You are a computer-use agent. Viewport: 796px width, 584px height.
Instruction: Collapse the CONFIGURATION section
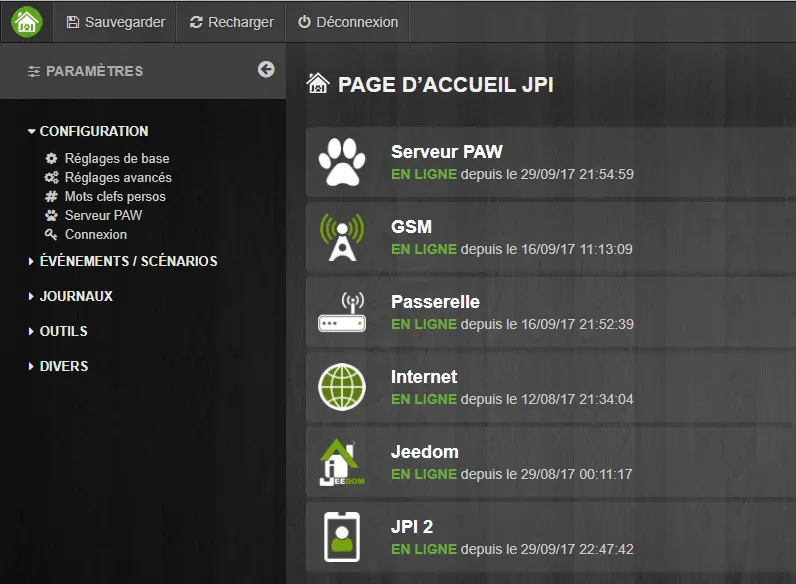88,131
